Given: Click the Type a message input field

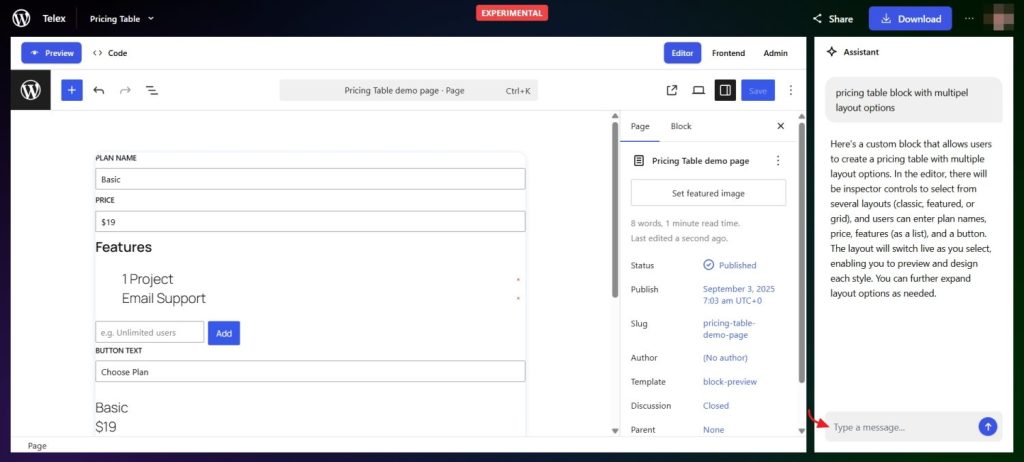Looking at the screenshot, I should [900, 427].
